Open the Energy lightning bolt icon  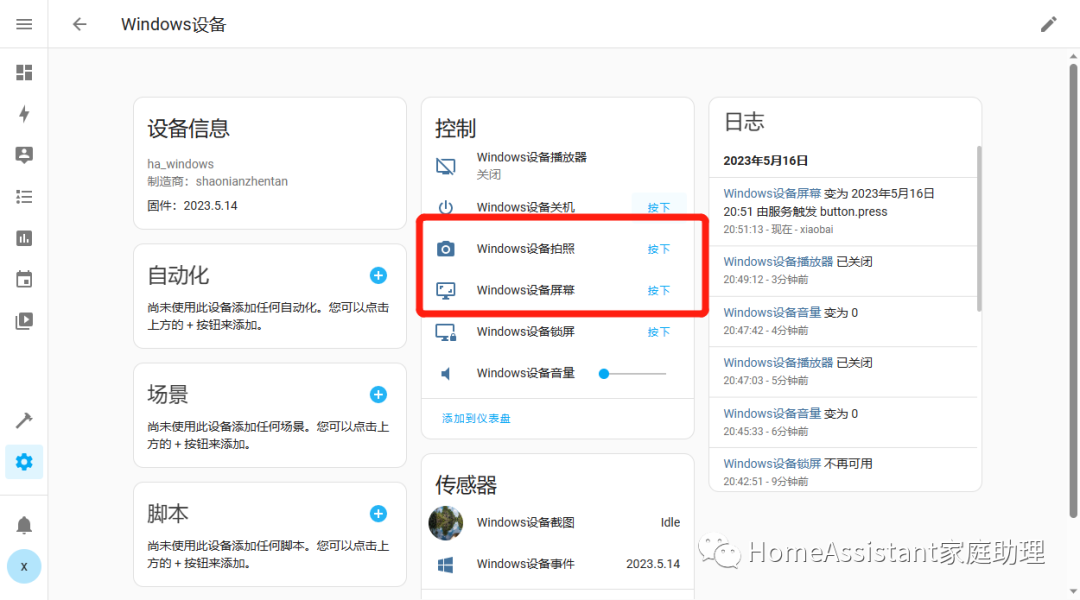point(24,114)
